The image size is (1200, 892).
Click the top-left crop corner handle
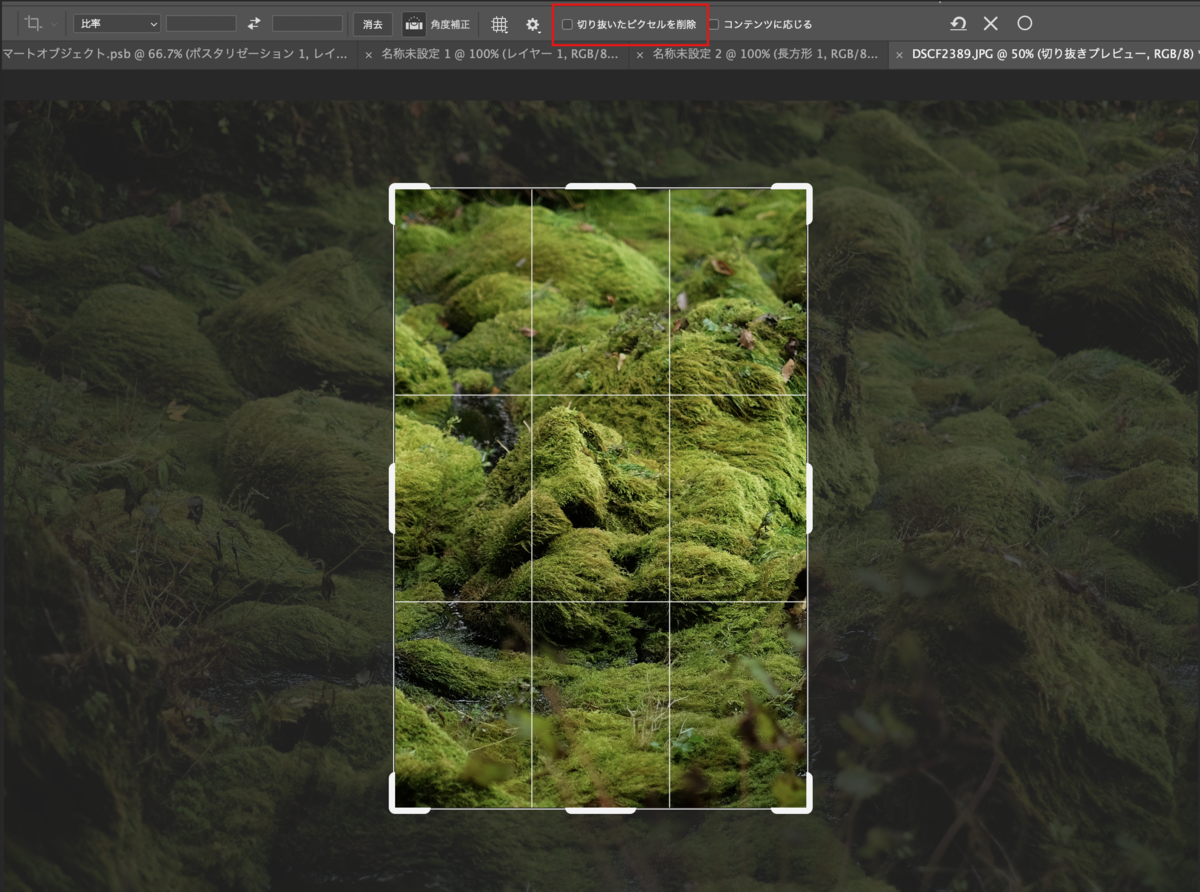click(x=398, y=192)
